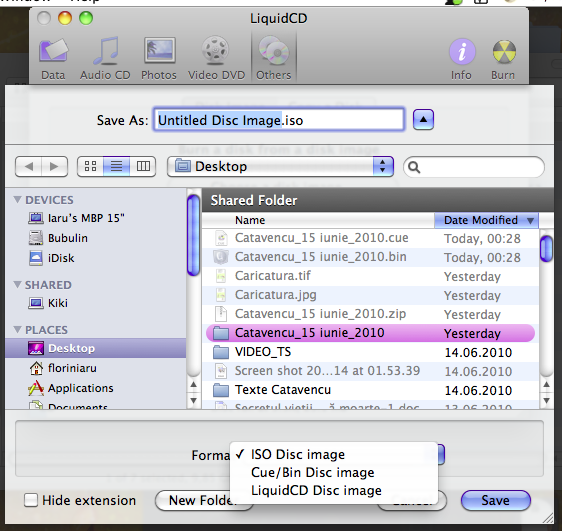Select Iaru's MBP 15" in sidebar
This screenshot has height=531, width=562.
(x=96, y=218)
